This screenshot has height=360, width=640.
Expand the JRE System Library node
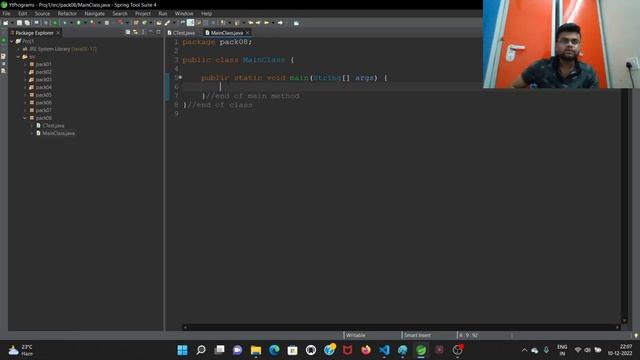pyautogui.click(x=18, y=49)
